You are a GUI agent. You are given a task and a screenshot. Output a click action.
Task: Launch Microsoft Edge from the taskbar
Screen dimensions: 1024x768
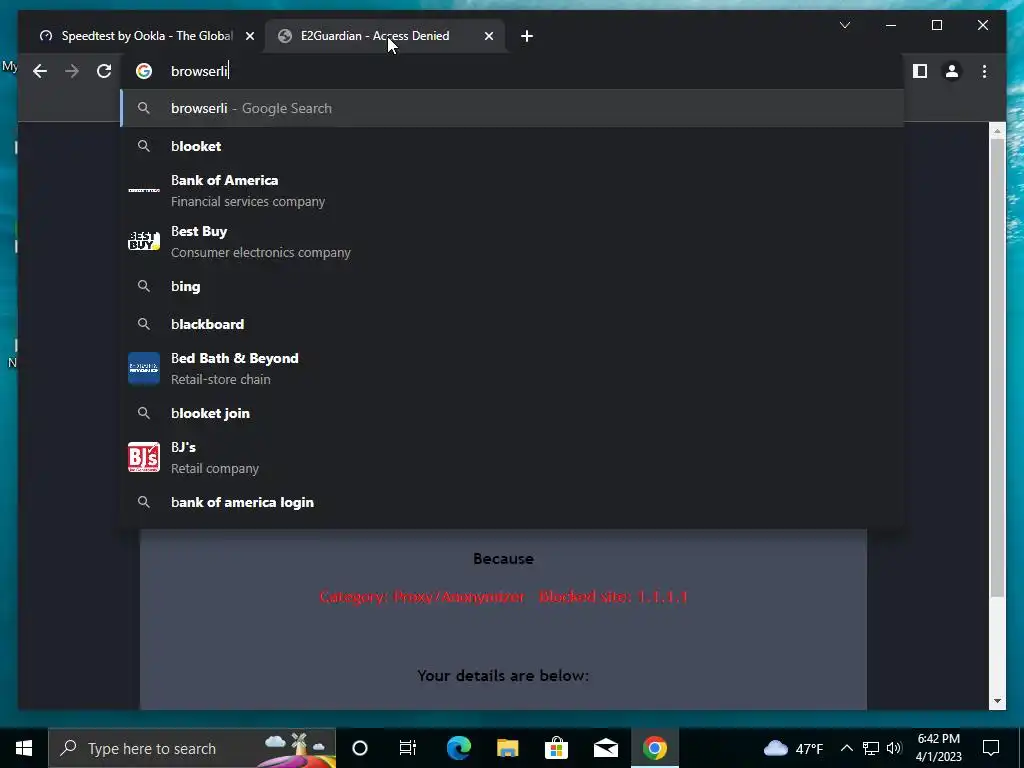458,748
